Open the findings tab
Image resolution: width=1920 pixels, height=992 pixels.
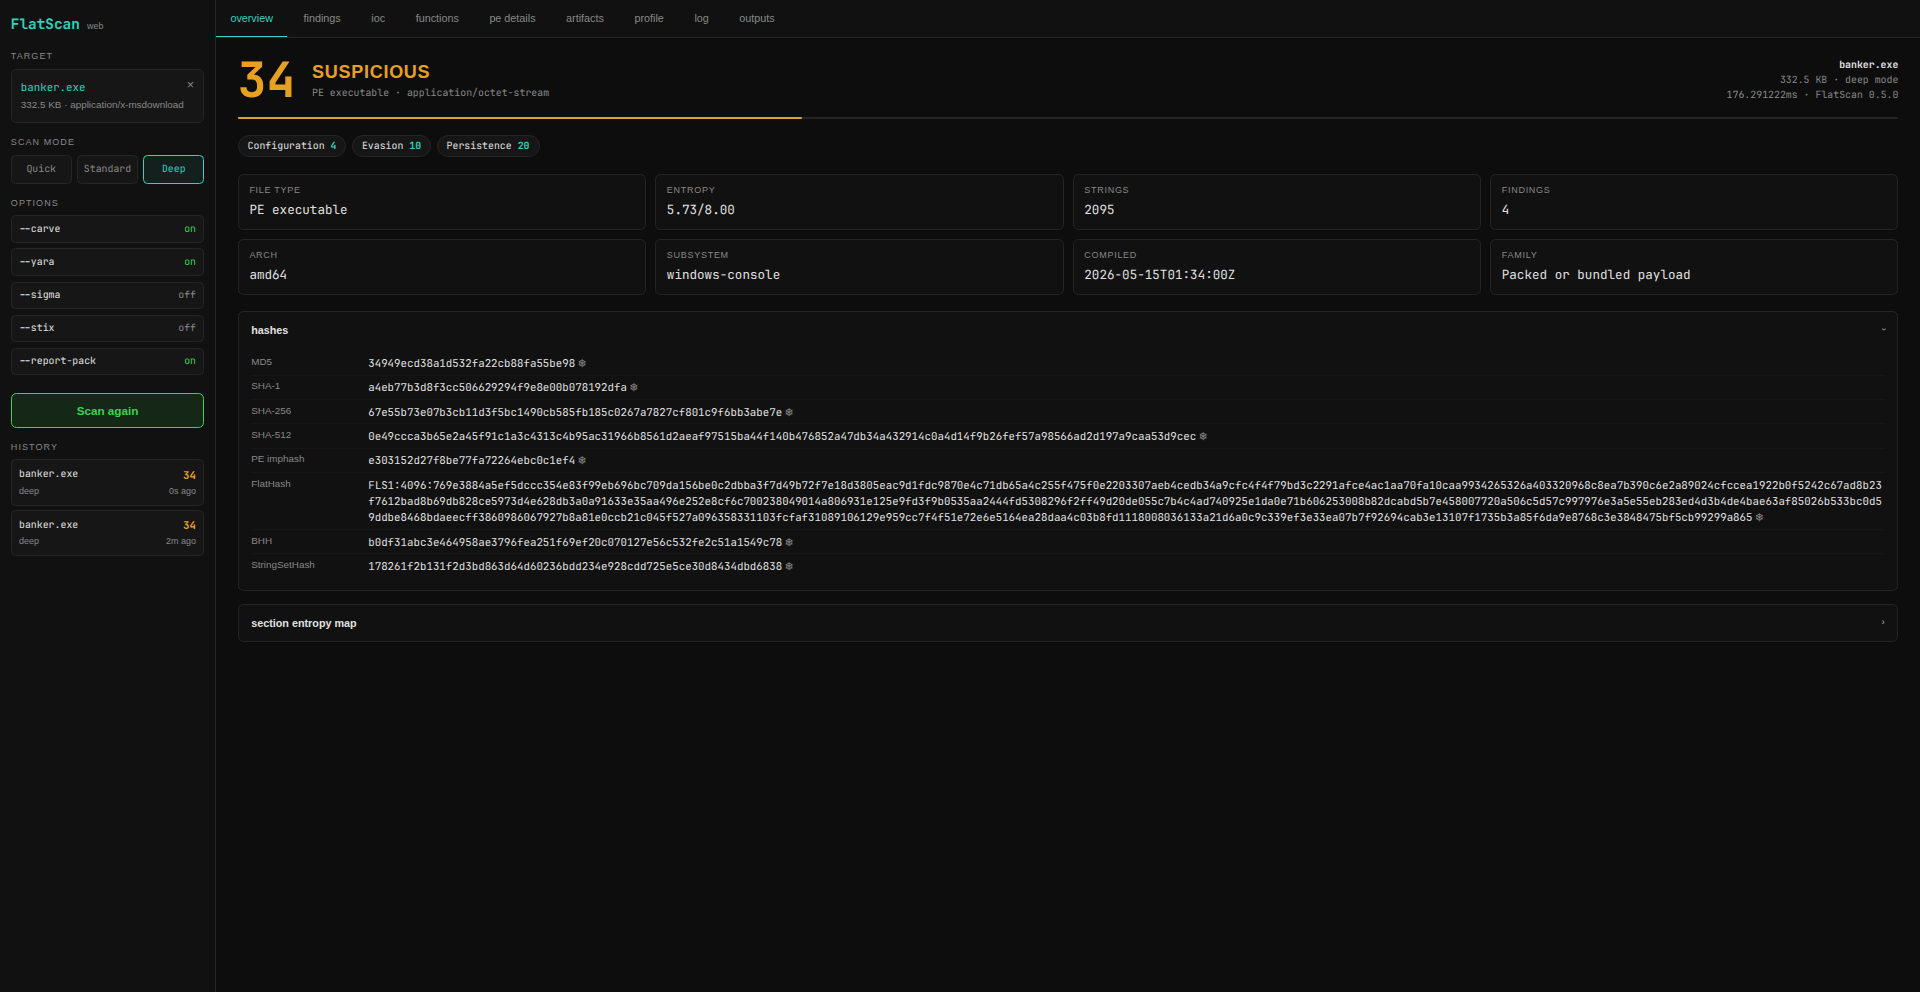[x=322, y=18]
